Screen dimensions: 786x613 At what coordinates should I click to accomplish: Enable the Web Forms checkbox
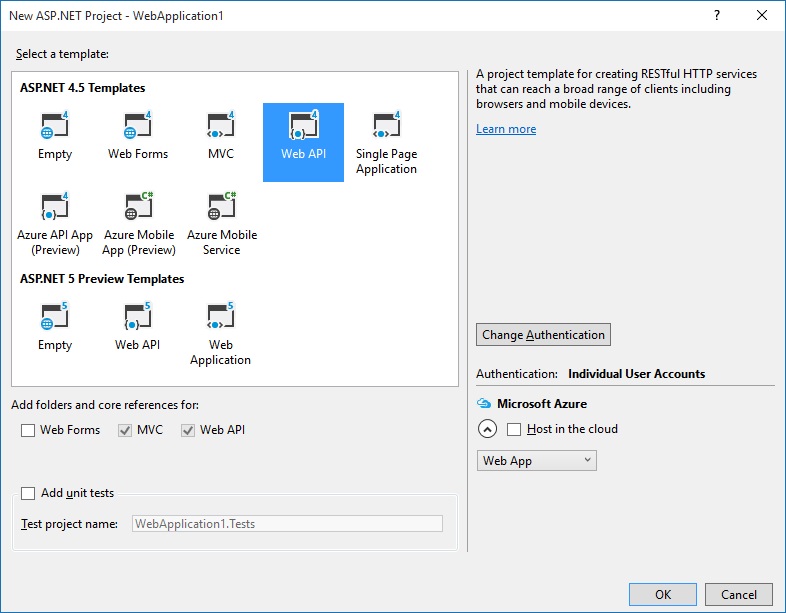coord(28,430)
